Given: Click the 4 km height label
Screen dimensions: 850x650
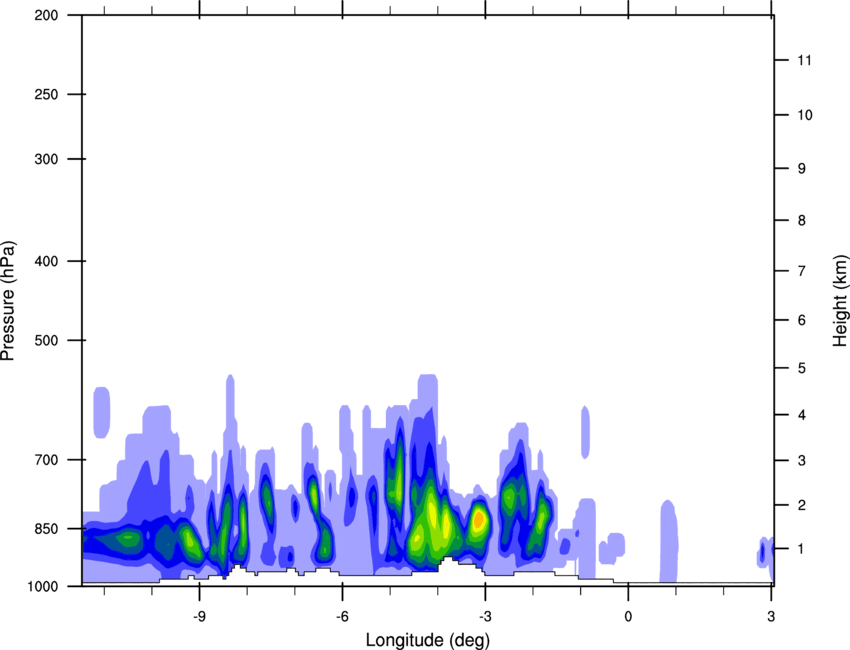Looking at the screenshot, I should [802, 415].
